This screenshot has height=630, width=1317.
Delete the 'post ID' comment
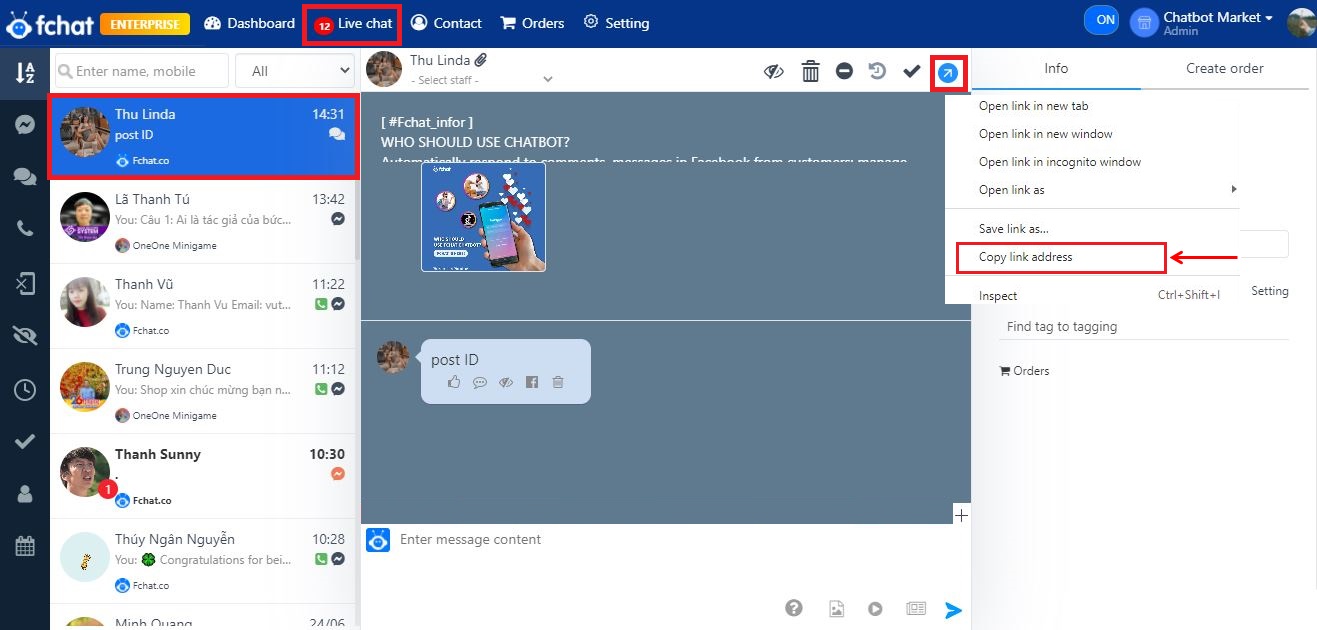[x=558, y=382]
